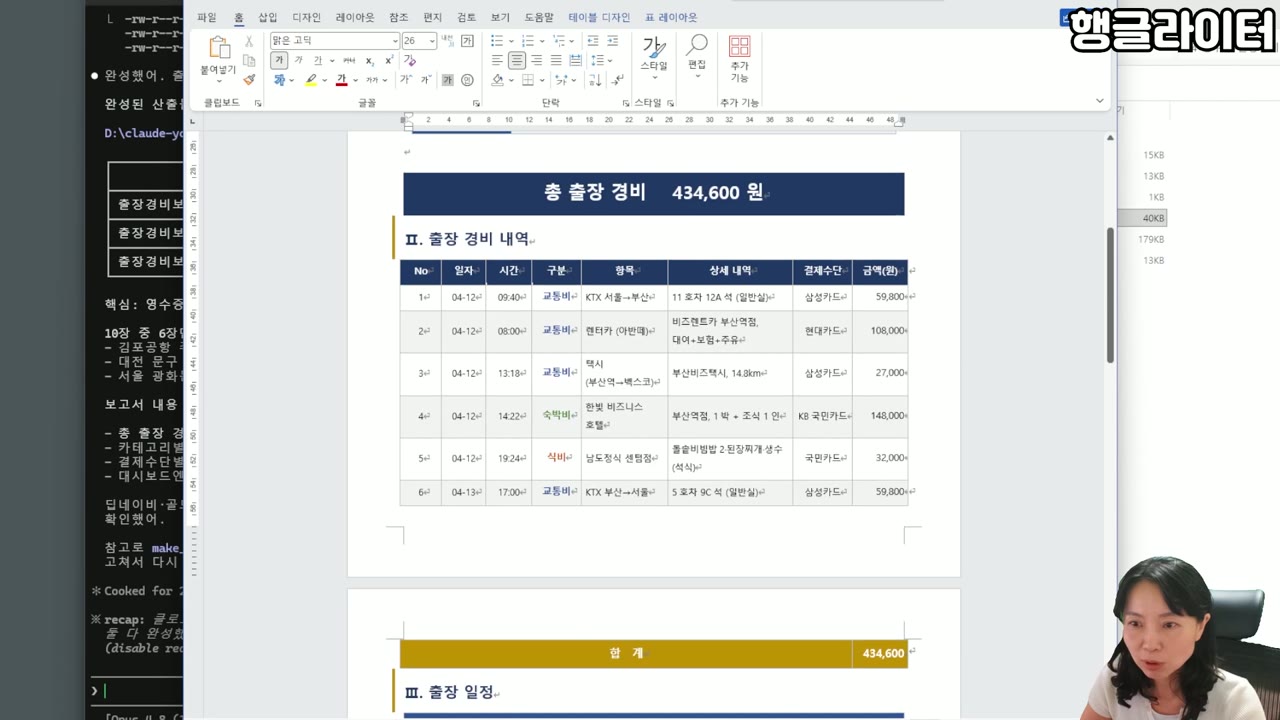This screenshot has height=720, width=1280.
Task: Expand the Paste (붙여넣기) options arrow
Action: [x=219, y=81]
